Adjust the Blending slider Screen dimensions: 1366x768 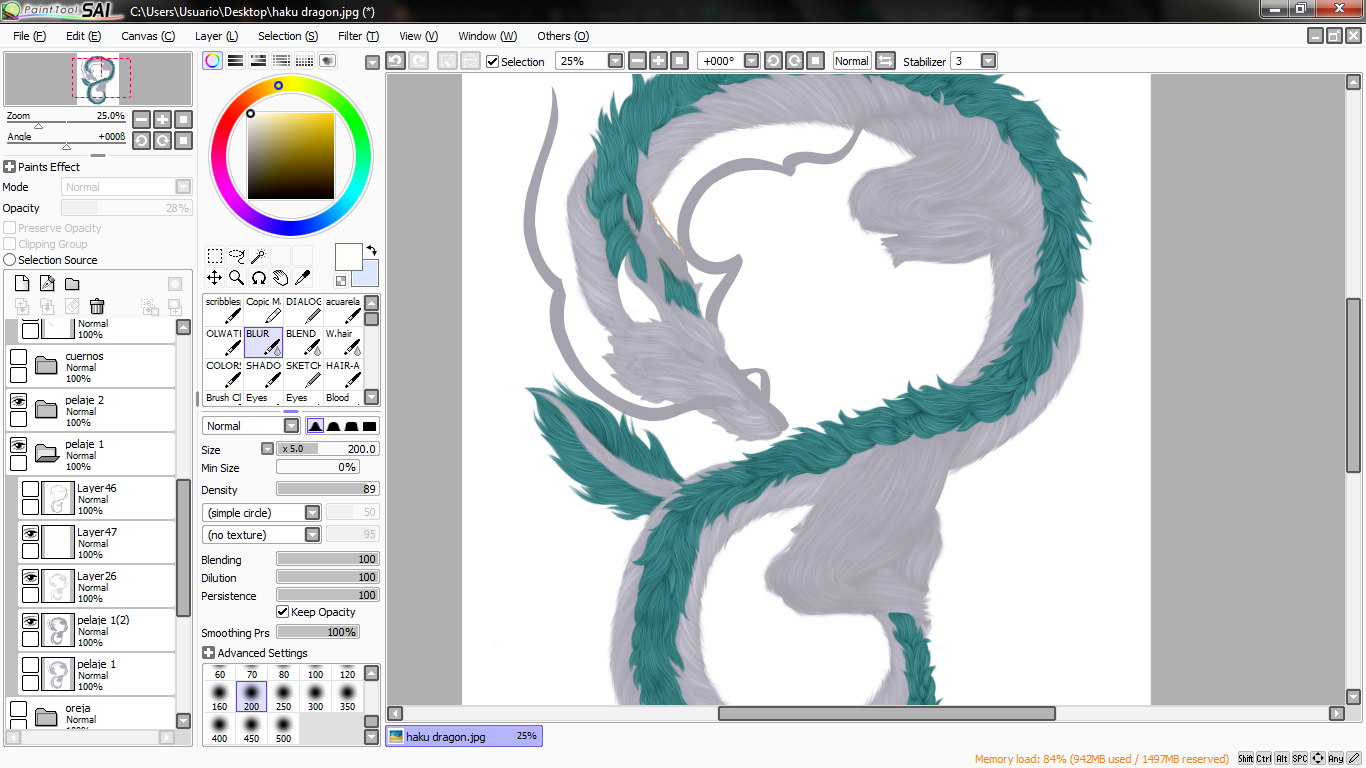click(328, 559)
